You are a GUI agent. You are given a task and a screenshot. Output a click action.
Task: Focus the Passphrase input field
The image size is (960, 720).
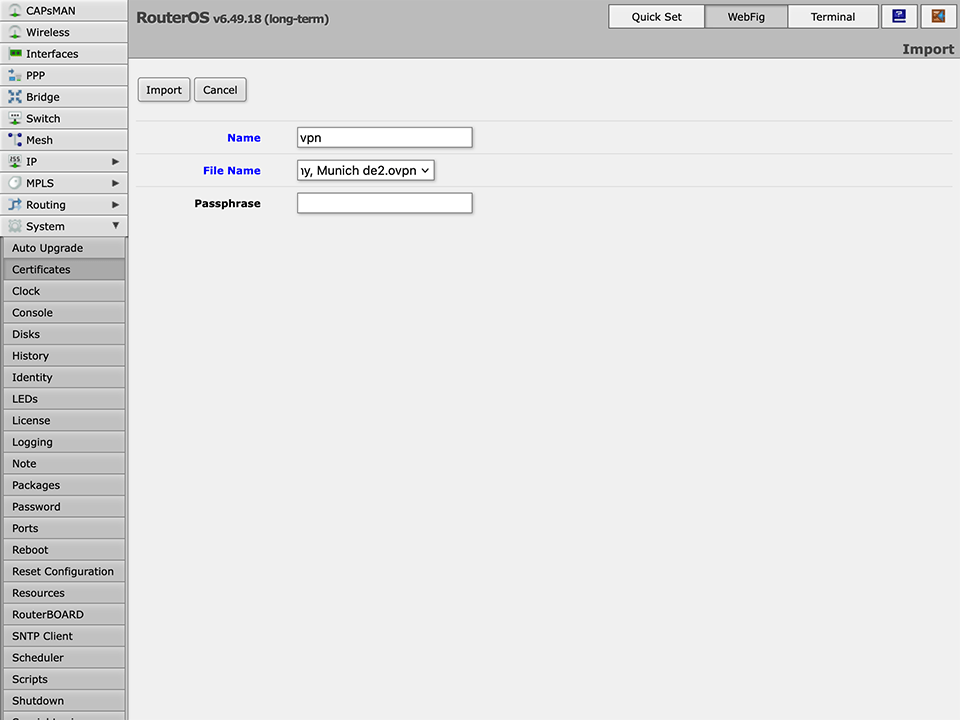tap(384, 203)
